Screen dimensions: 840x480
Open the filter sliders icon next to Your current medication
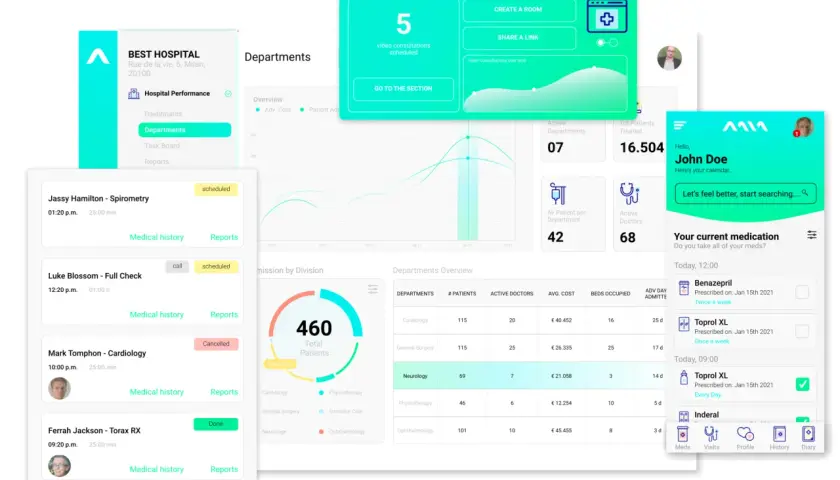(x=812, y=235)
